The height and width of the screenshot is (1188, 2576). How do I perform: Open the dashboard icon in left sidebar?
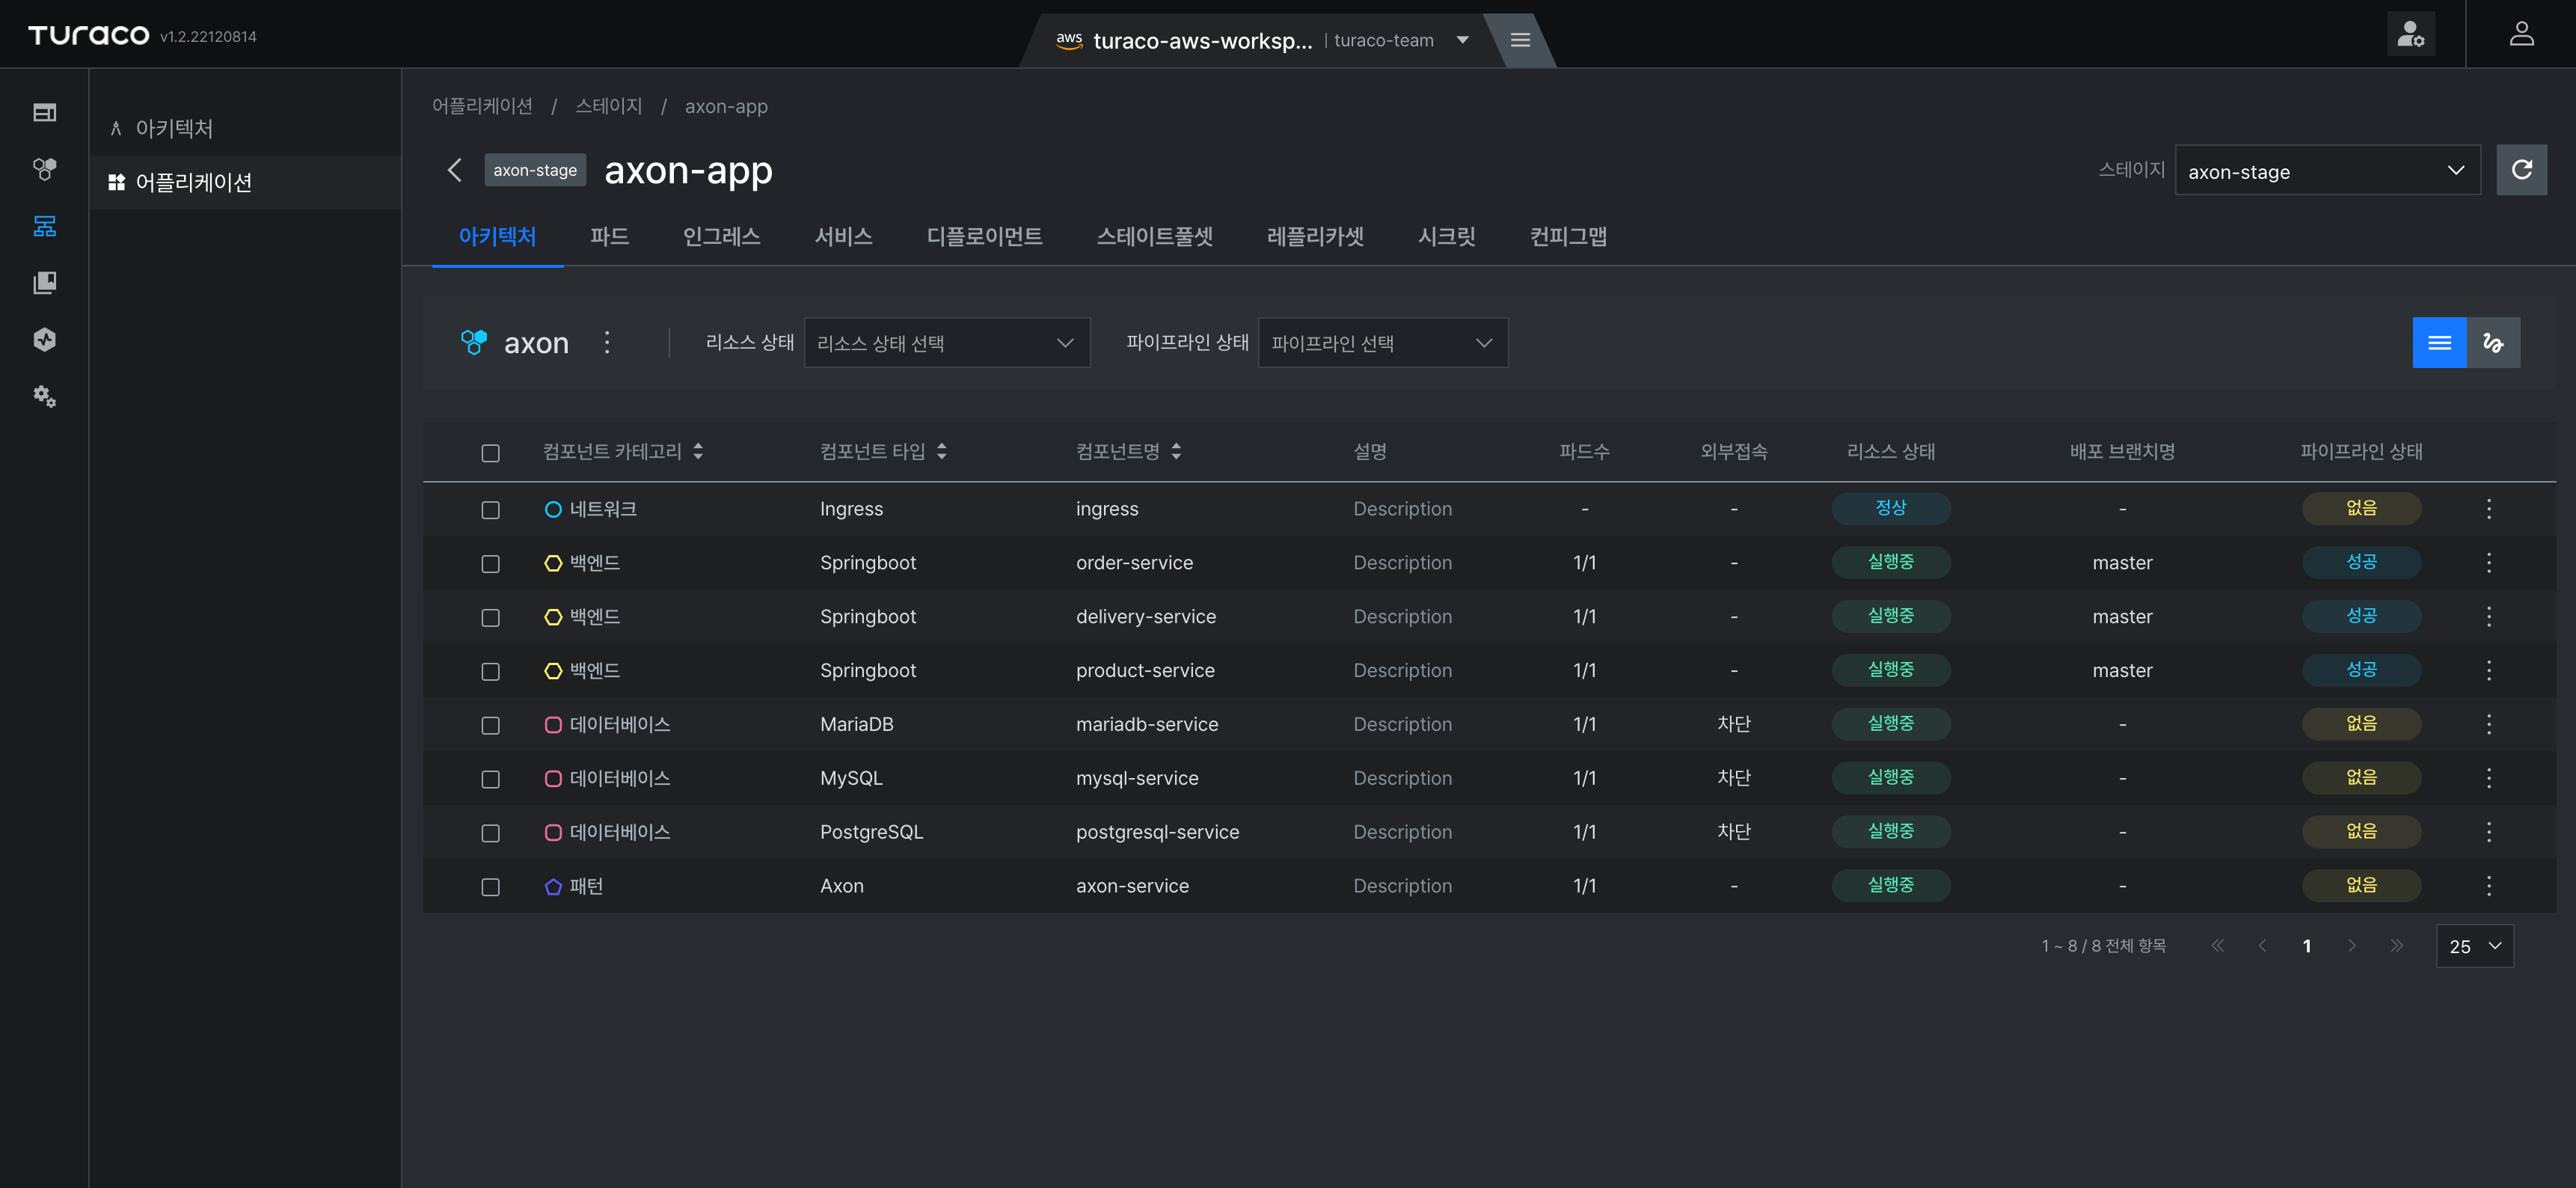point(44,113)
